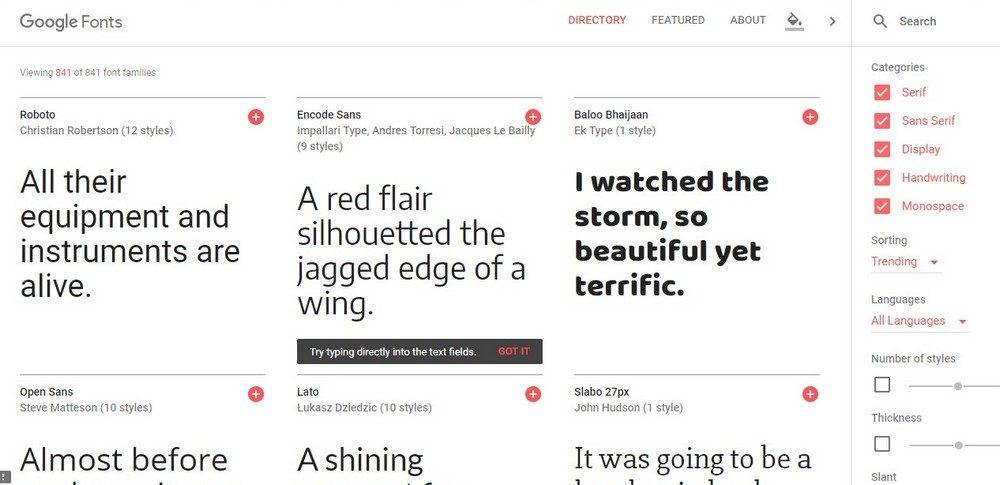Add Roboto font to selection
The image size is (1000, 485).
pyautogui.click(x=256, y=117)
